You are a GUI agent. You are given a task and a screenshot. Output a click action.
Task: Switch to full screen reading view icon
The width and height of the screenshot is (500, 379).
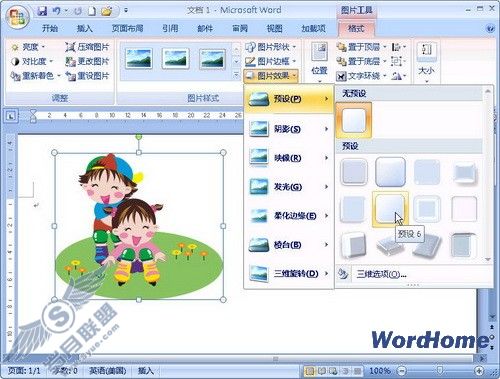click(x=322, y=371)
